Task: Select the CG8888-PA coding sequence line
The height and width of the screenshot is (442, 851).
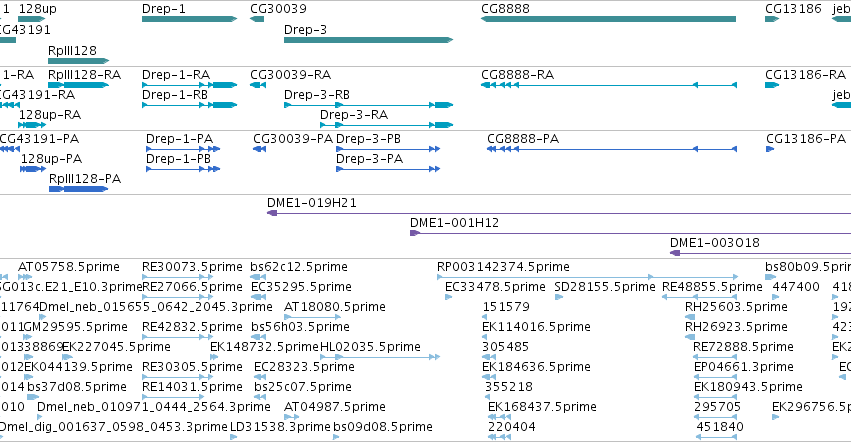Action: (x=612, y=149)
